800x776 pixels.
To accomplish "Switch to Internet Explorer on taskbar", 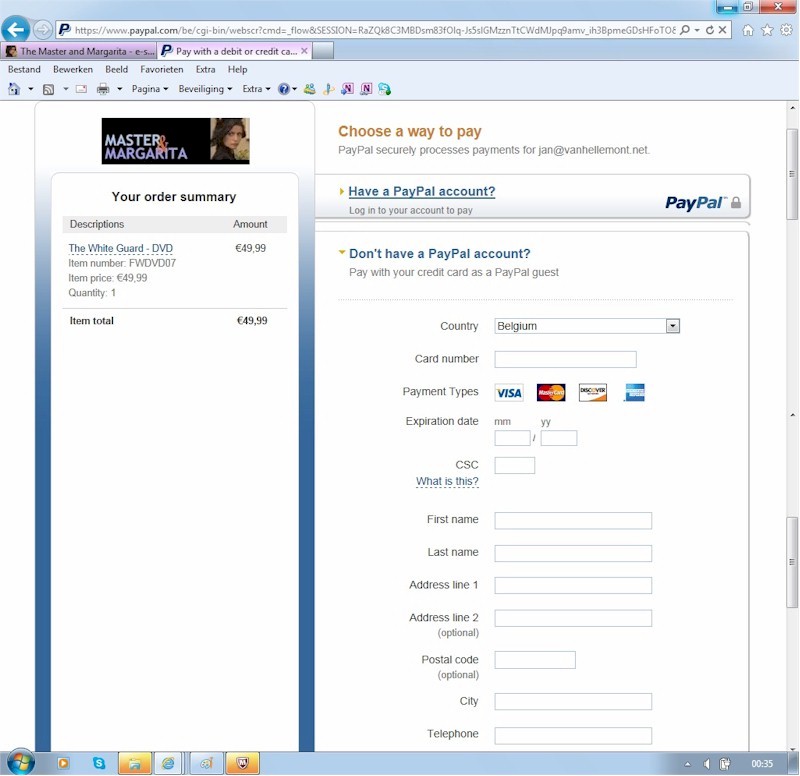I will pos(168,764).
